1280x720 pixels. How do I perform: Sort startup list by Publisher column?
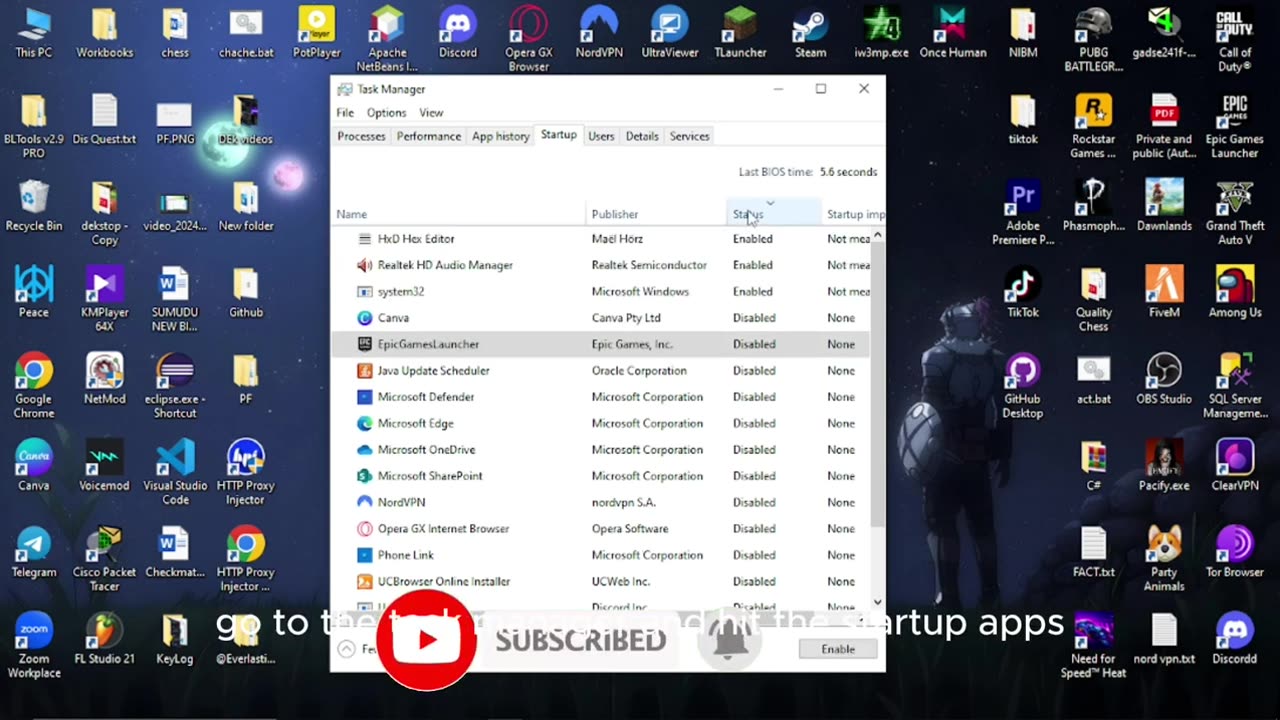pyautogui.click(x=657, y=214)
